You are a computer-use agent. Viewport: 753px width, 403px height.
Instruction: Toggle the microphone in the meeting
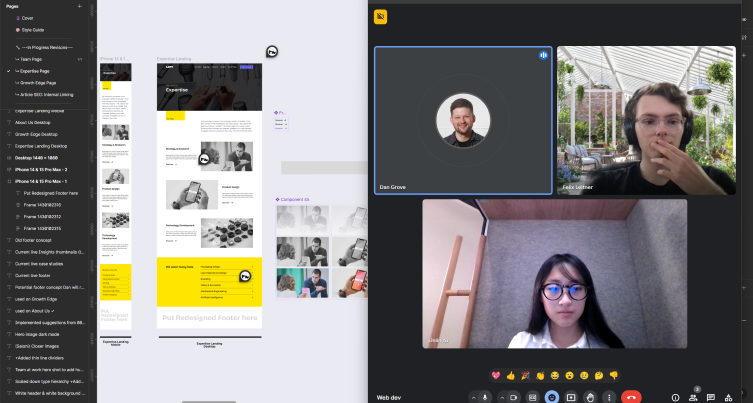[x=485, y=397]
